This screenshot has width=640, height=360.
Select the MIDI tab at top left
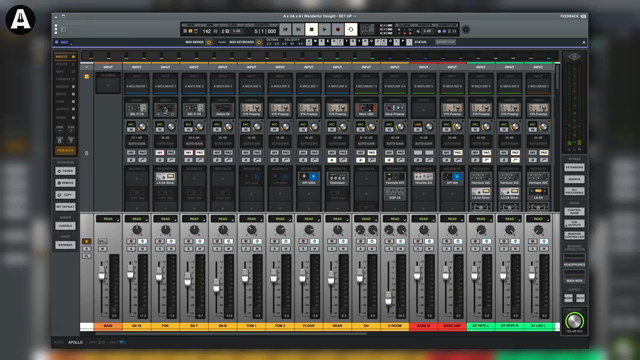click(x=62, y=42)
